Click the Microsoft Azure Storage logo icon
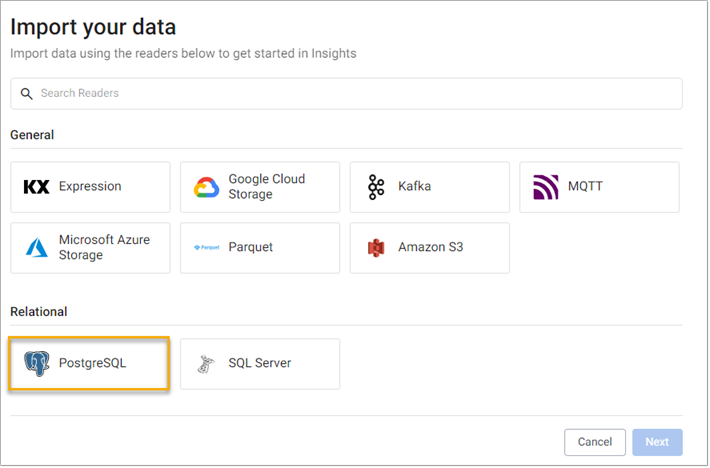 pos(36,247)
